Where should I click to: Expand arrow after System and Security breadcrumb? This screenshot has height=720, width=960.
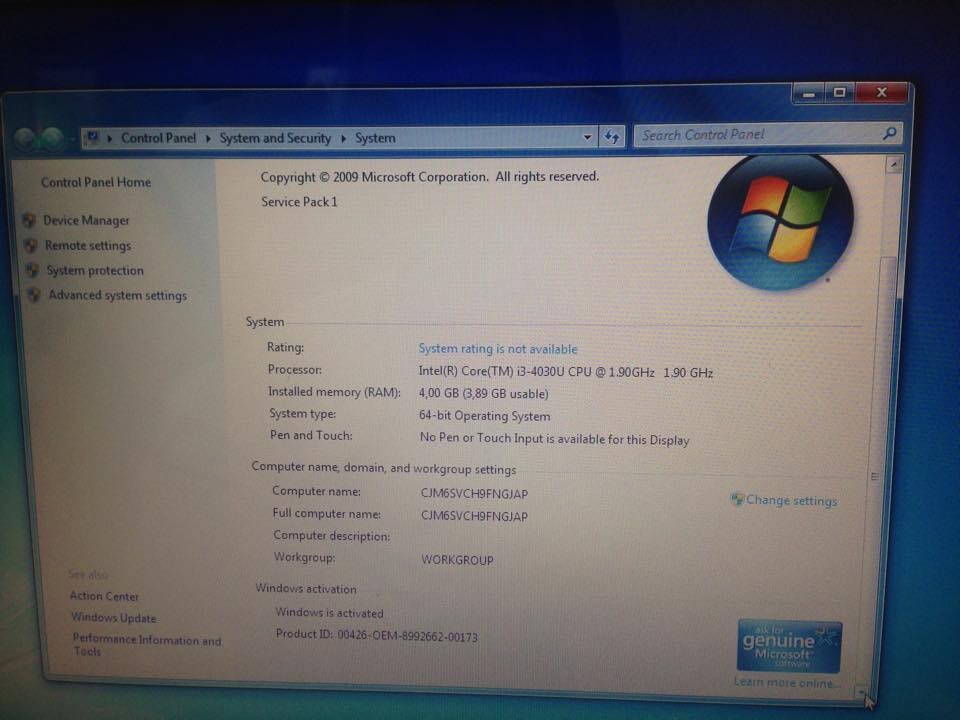pos(343,138)
